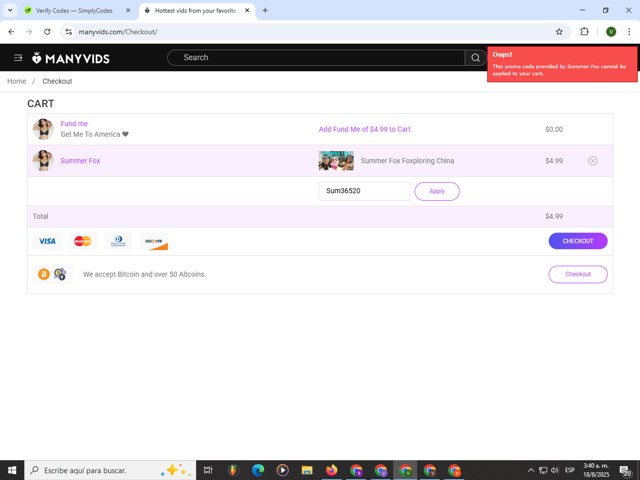Image resolution: width=640 pixels, height=480 pixels.
Task: Click the orange Bitcoin icon
Action: click(x=44, y=274)
